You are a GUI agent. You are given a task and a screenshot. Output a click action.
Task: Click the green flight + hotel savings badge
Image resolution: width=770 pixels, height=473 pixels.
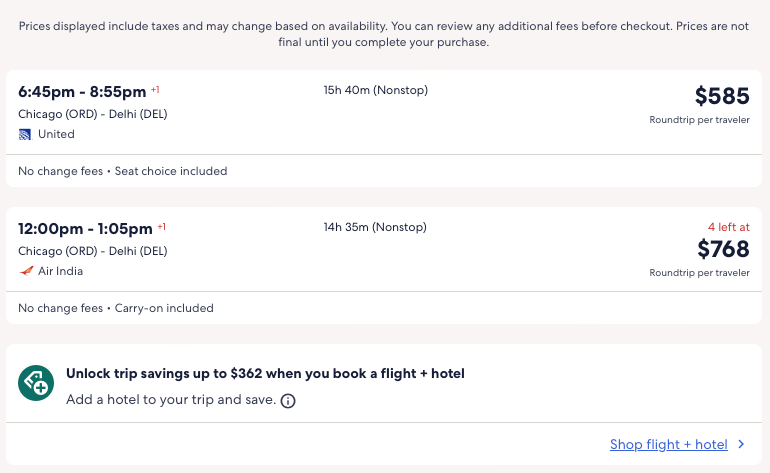pyautogui.click(x=36, y=383)
